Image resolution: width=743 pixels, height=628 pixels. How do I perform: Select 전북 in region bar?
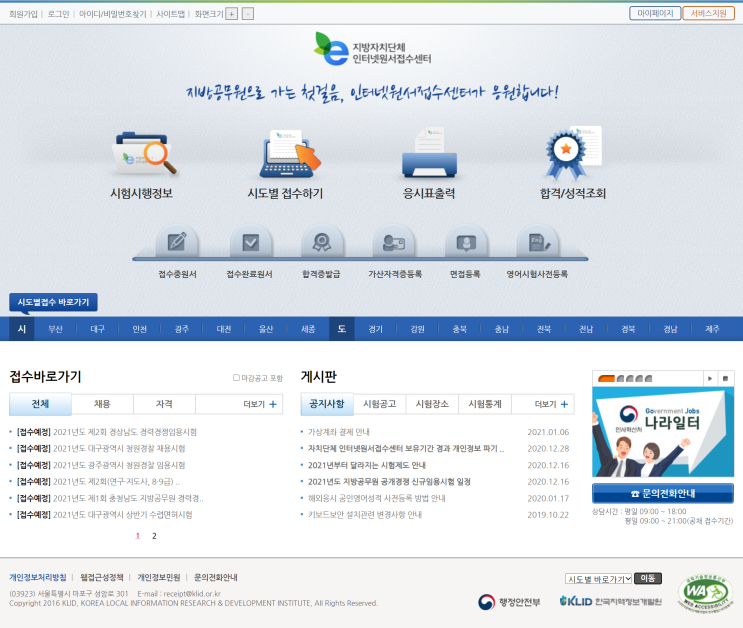point(544,329)
